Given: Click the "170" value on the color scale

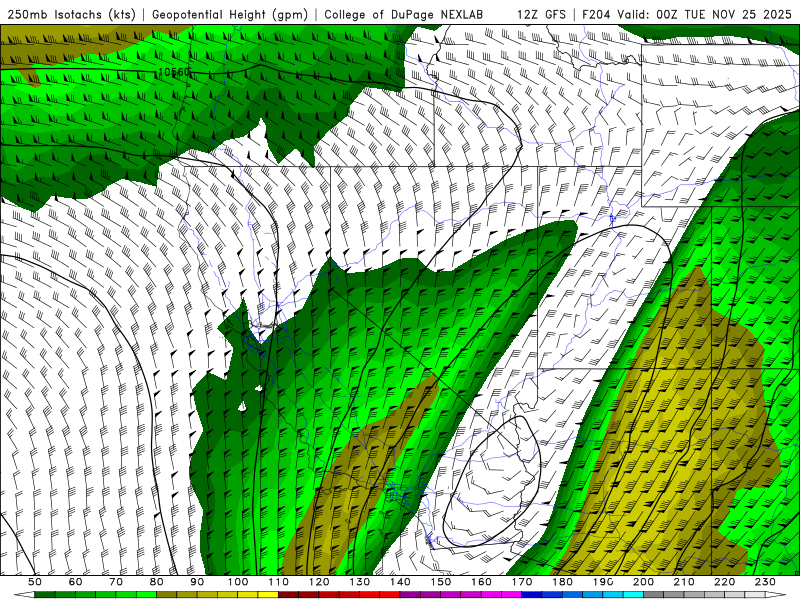Looking at the screenshot, I should [522, 582].
